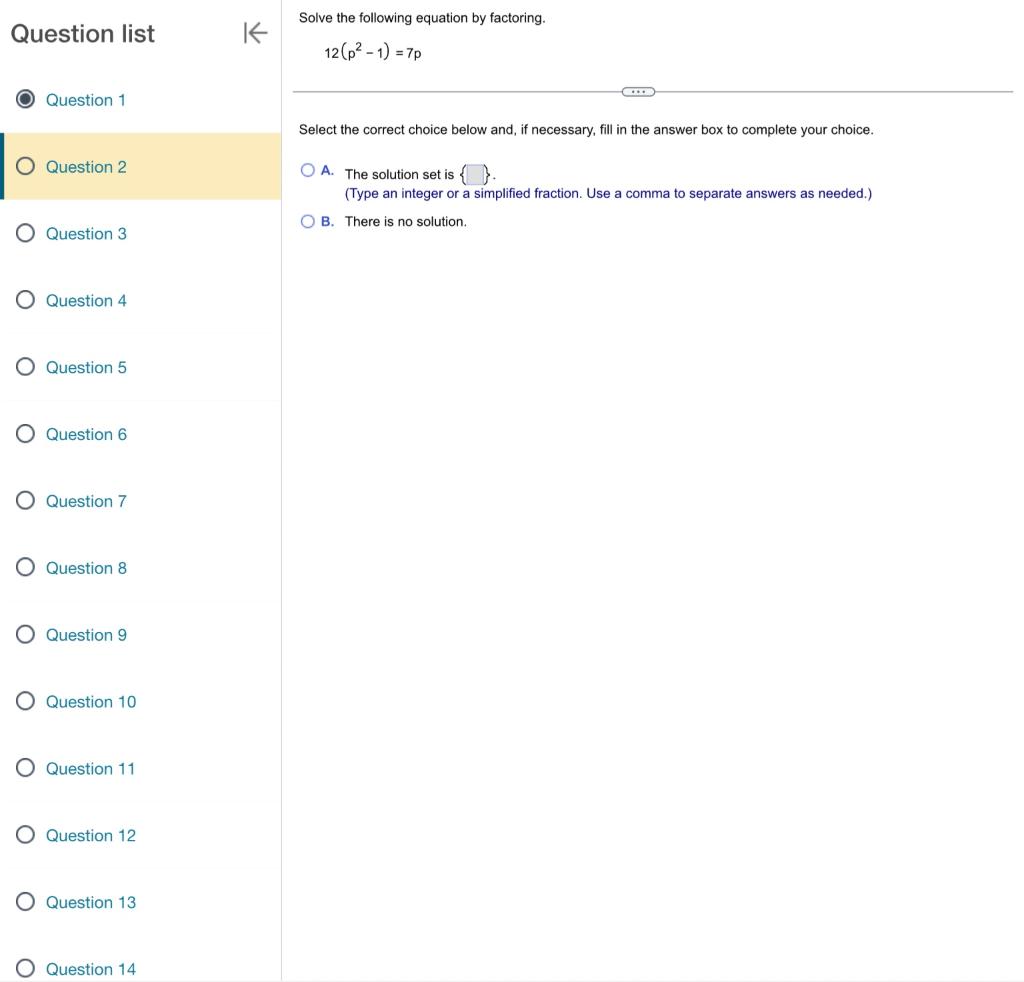Open Question 6 from the list
1024x982 pixels.
pyautogui.click(x=86, y=433)
